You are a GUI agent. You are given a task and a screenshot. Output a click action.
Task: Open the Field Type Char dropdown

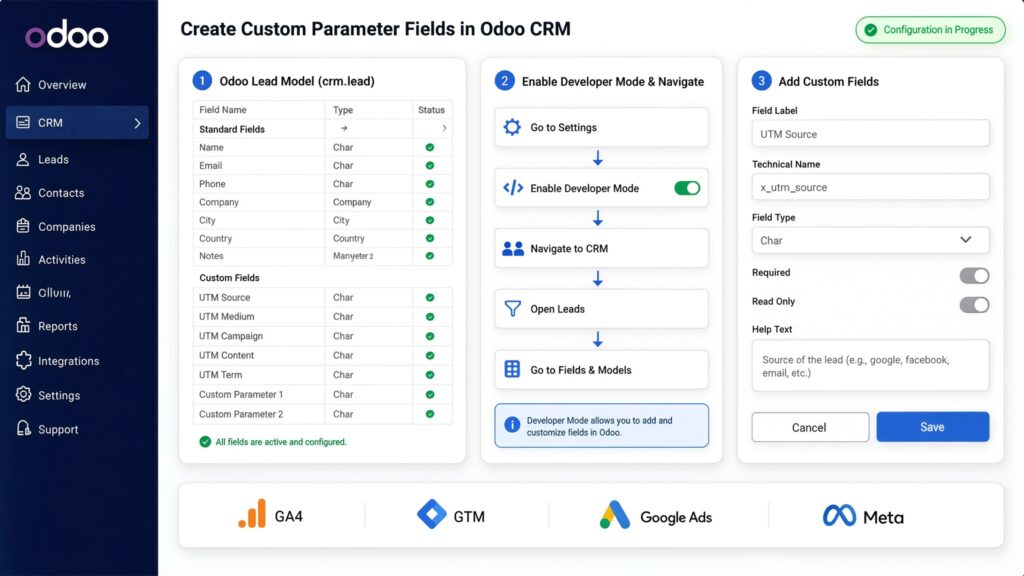pos(870,240)
